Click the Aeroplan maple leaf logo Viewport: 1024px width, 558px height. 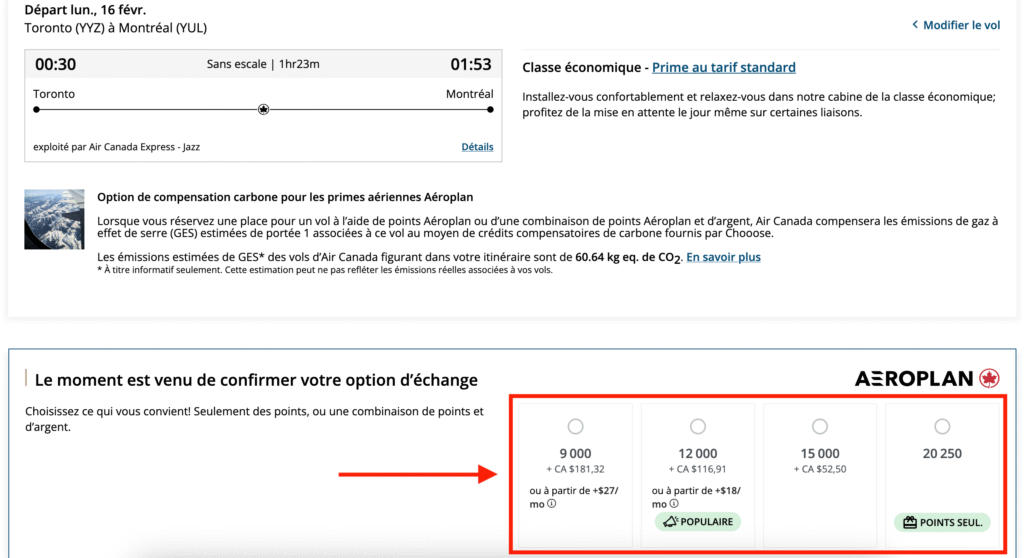[x=990, y=378]
